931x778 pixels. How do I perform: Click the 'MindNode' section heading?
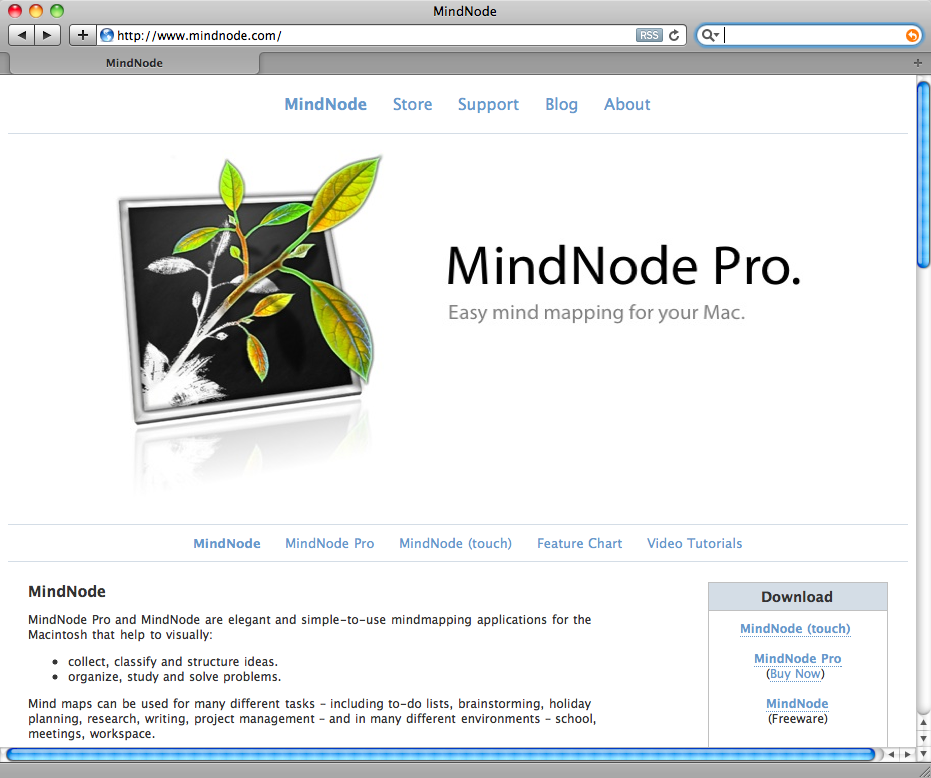tap(67, 592)
